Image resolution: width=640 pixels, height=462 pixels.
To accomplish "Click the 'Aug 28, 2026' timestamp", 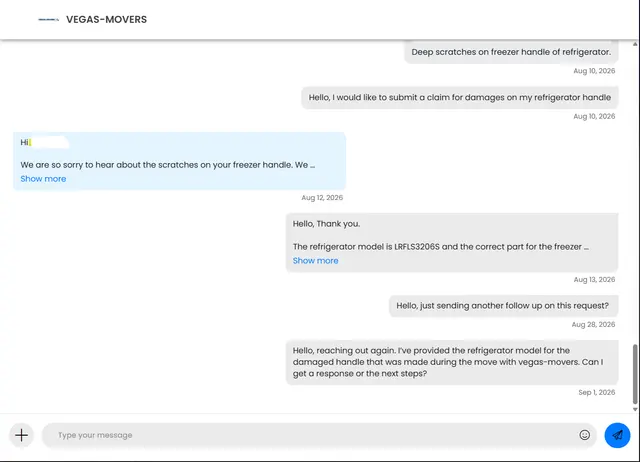I will coord(593,324).
